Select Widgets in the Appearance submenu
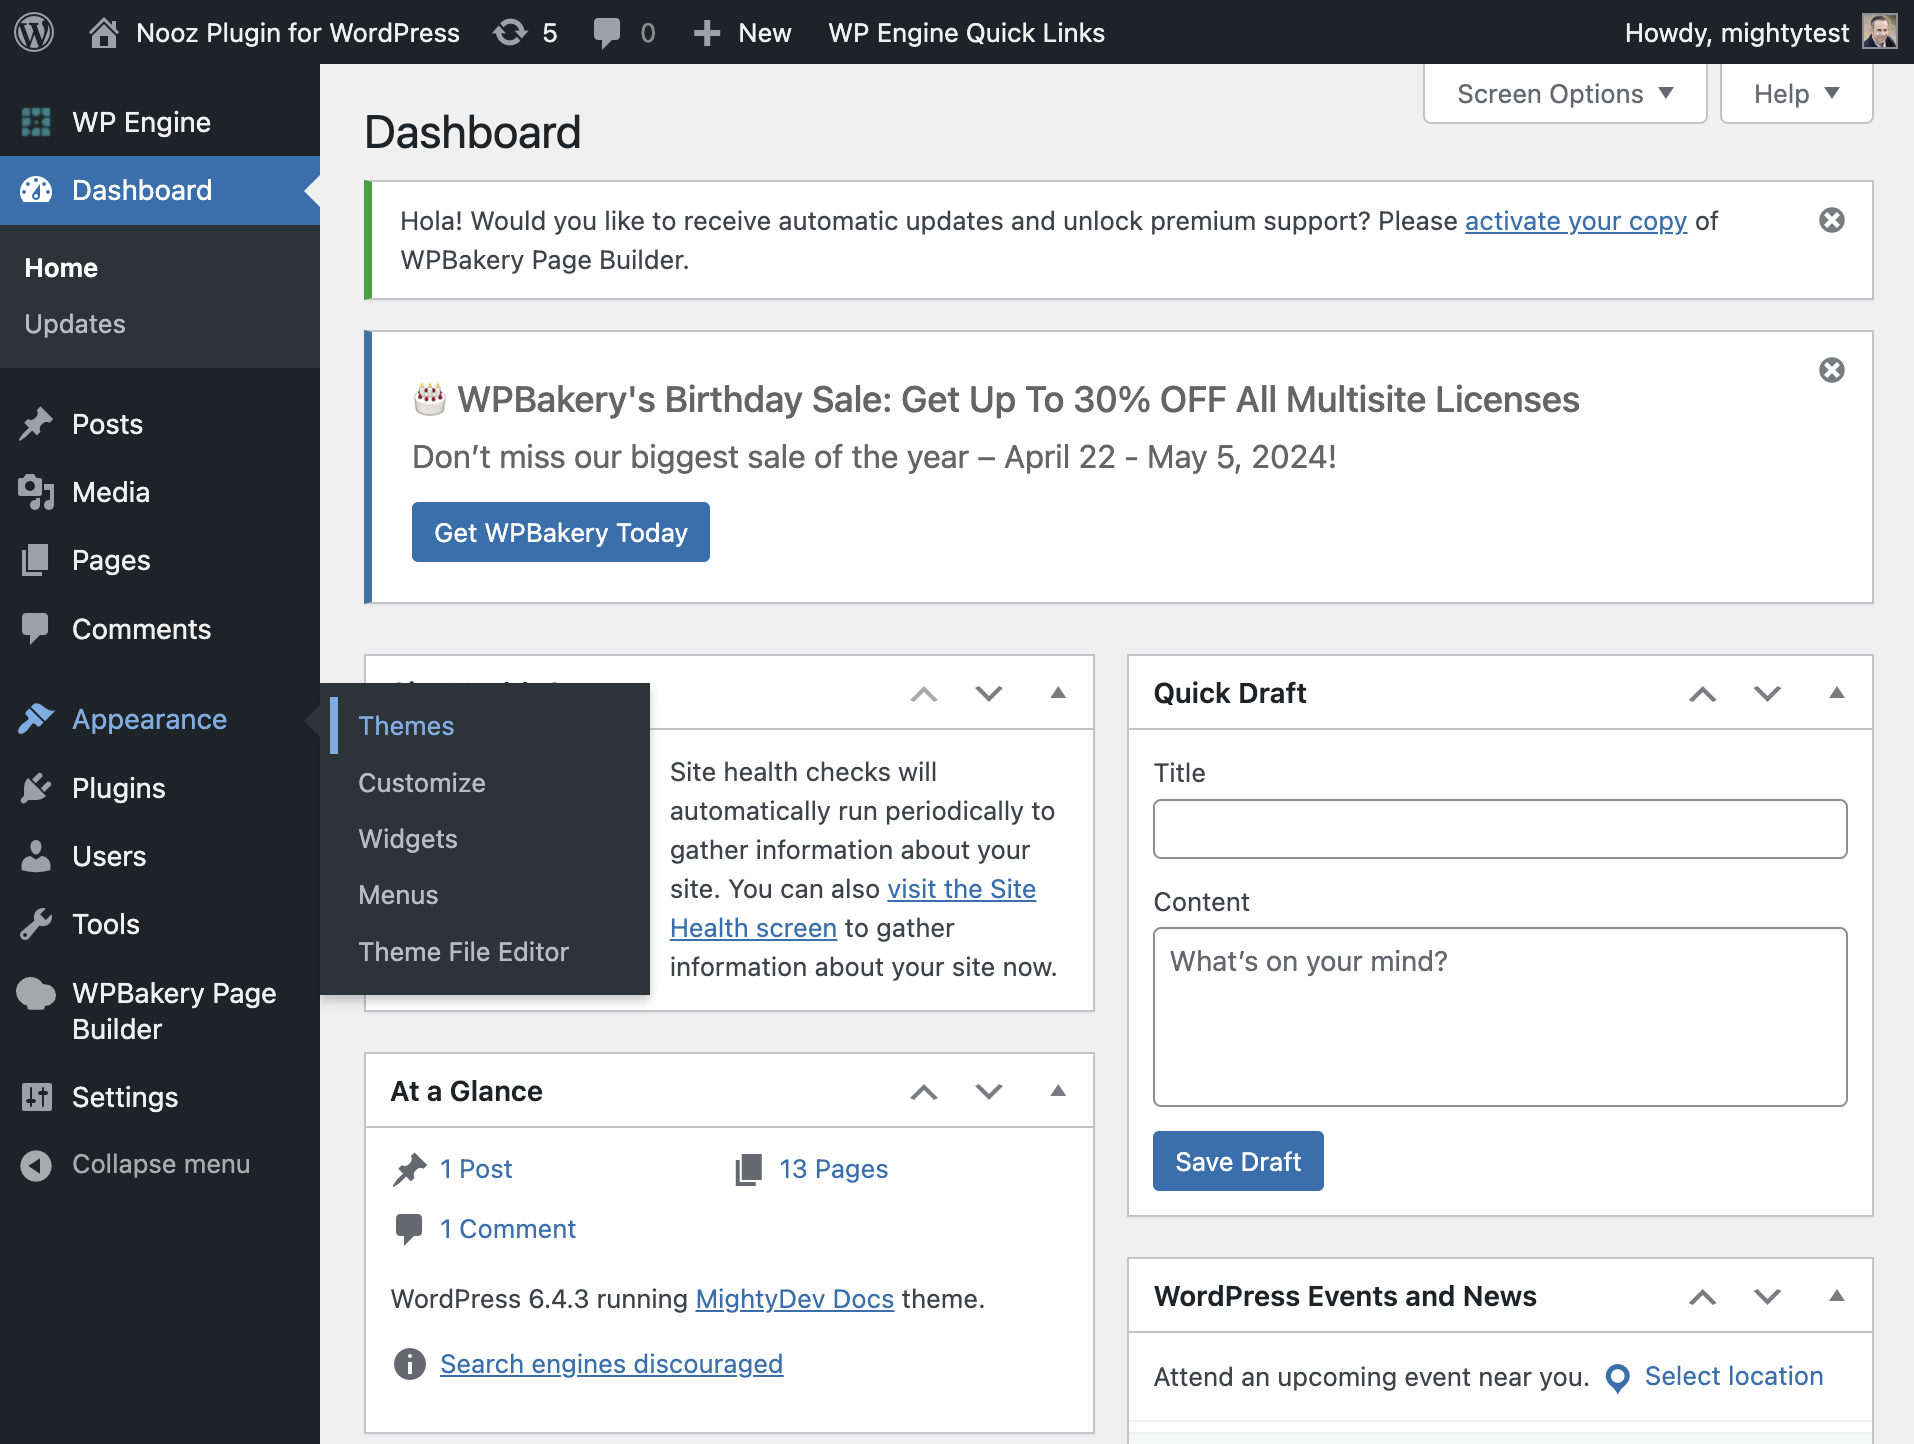Screen dimensions: 1914x1444 coord(408,839)
